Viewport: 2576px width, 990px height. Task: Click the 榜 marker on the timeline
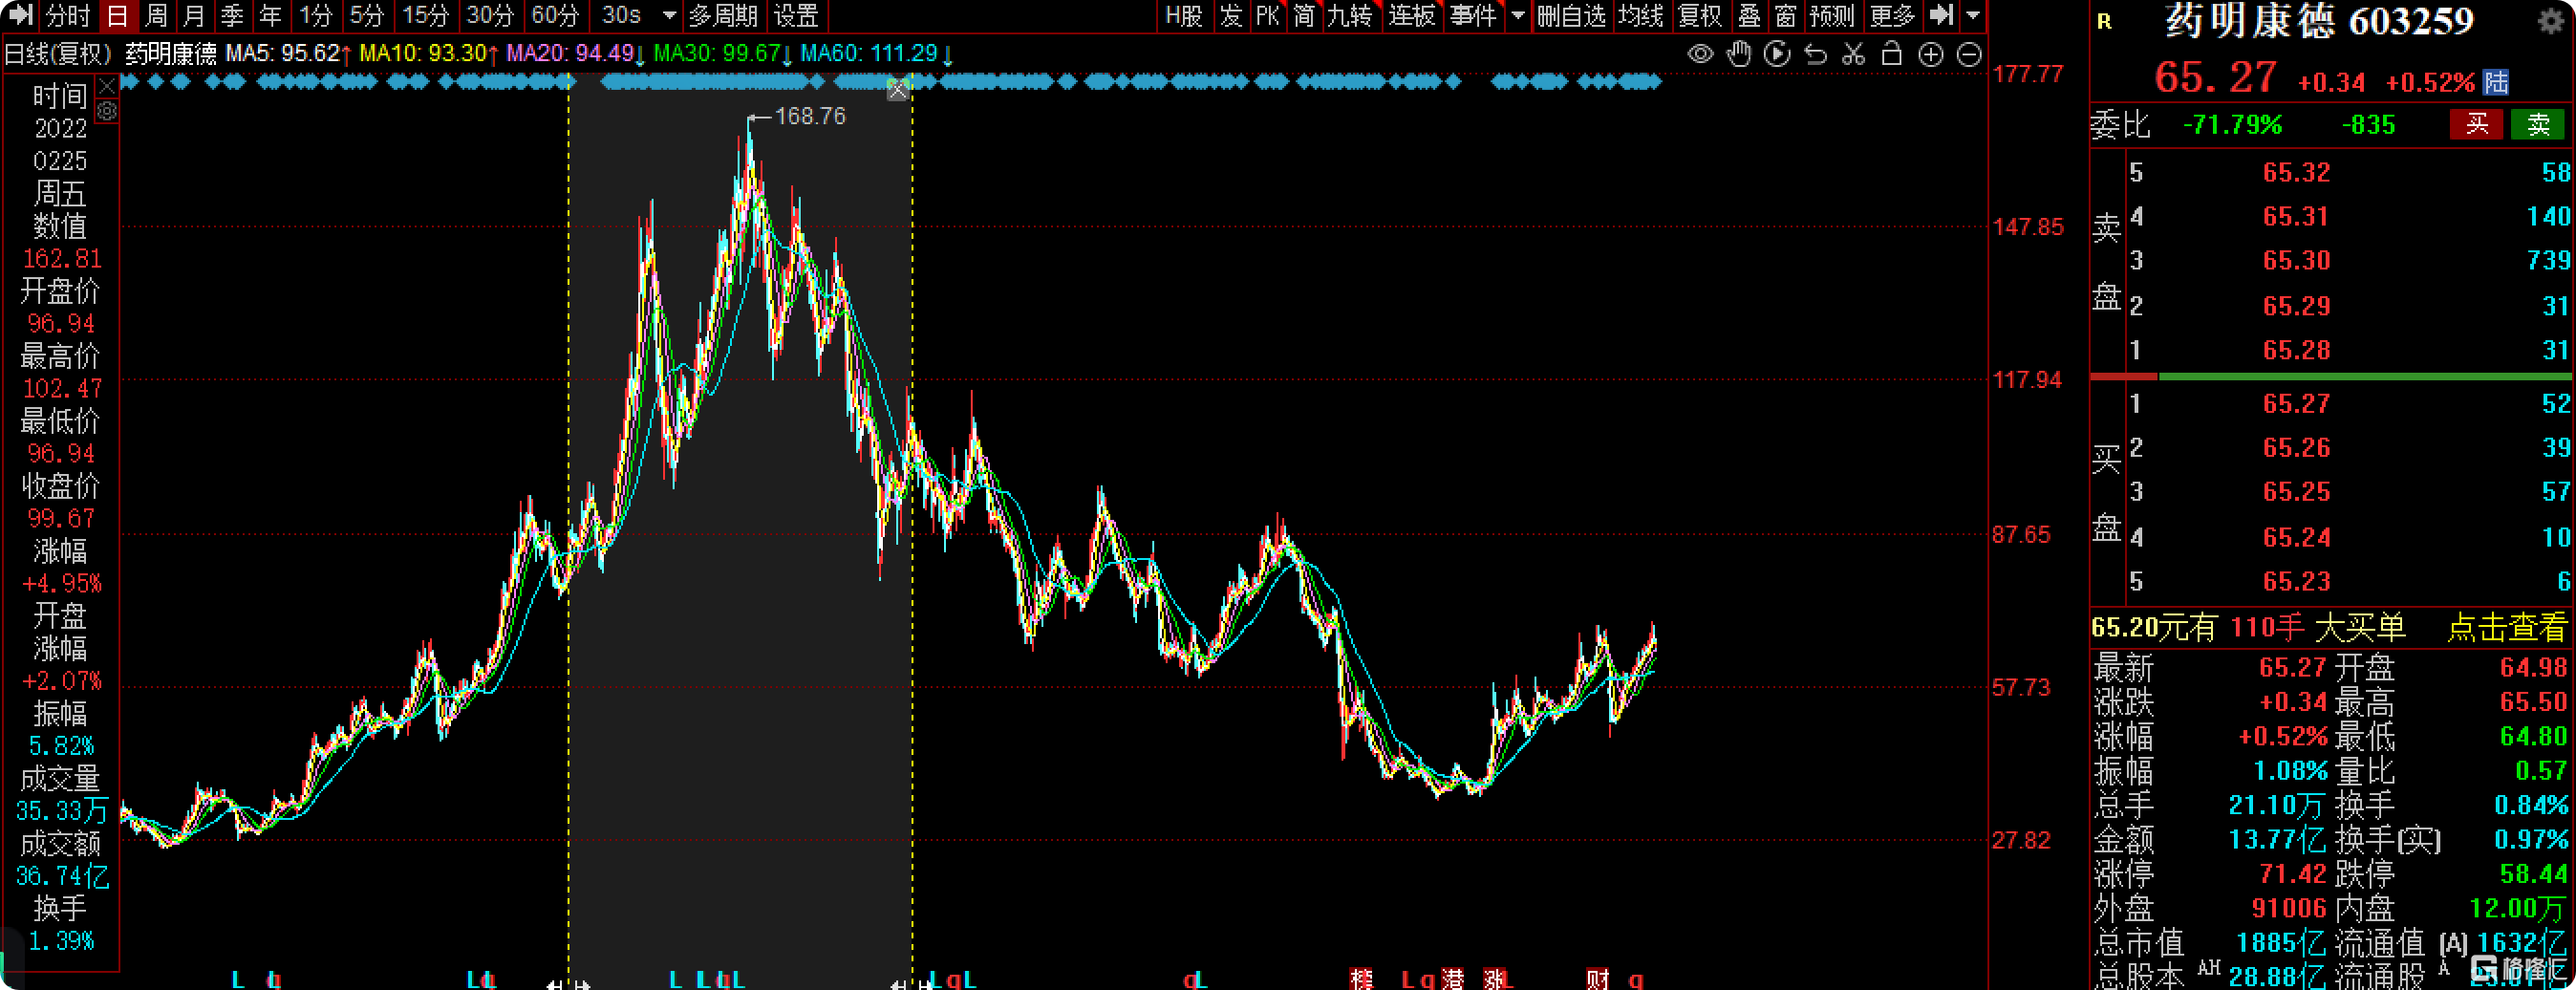click(x=1361, y=979)
